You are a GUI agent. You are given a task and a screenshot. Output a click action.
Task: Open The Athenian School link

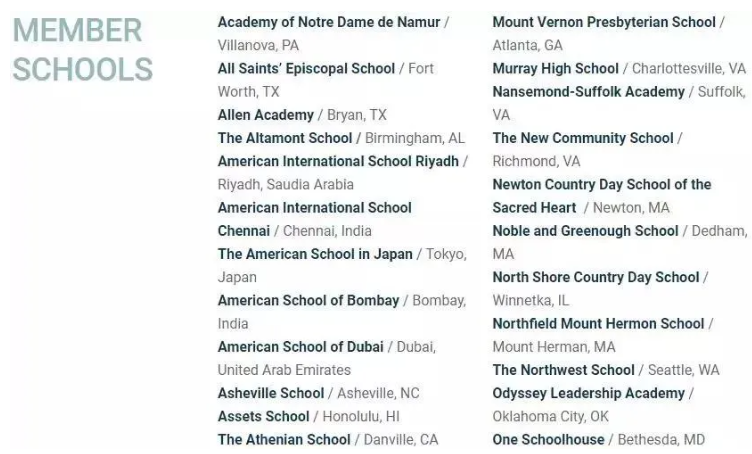pyautogui.click(x=284, y=440)
